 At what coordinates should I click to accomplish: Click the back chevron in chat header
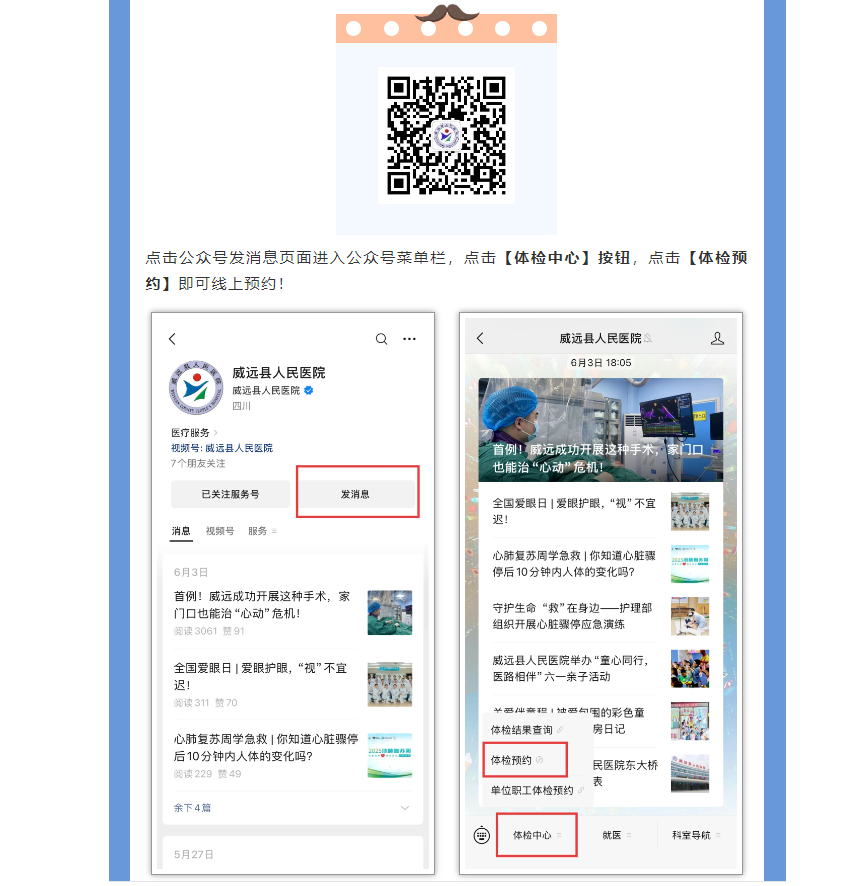click(480, 339)
